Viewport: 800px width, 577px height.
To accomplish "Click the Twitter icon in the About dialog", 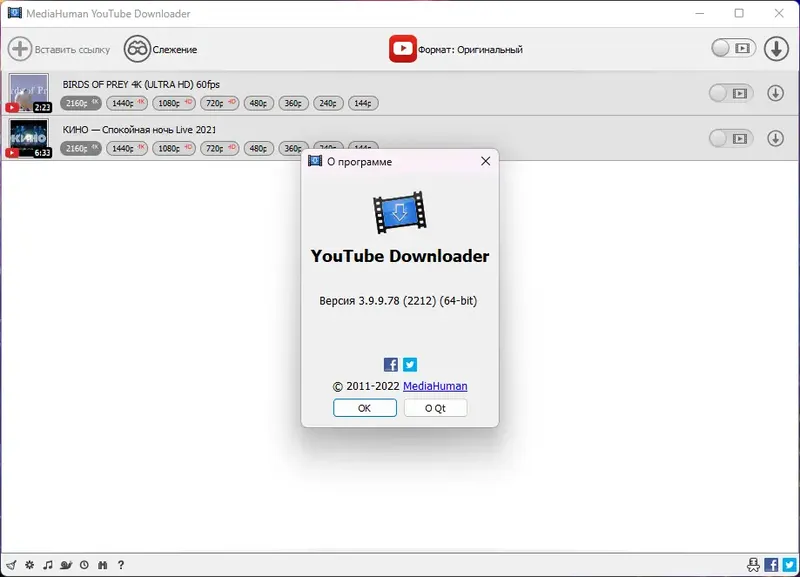I will 410,364.
